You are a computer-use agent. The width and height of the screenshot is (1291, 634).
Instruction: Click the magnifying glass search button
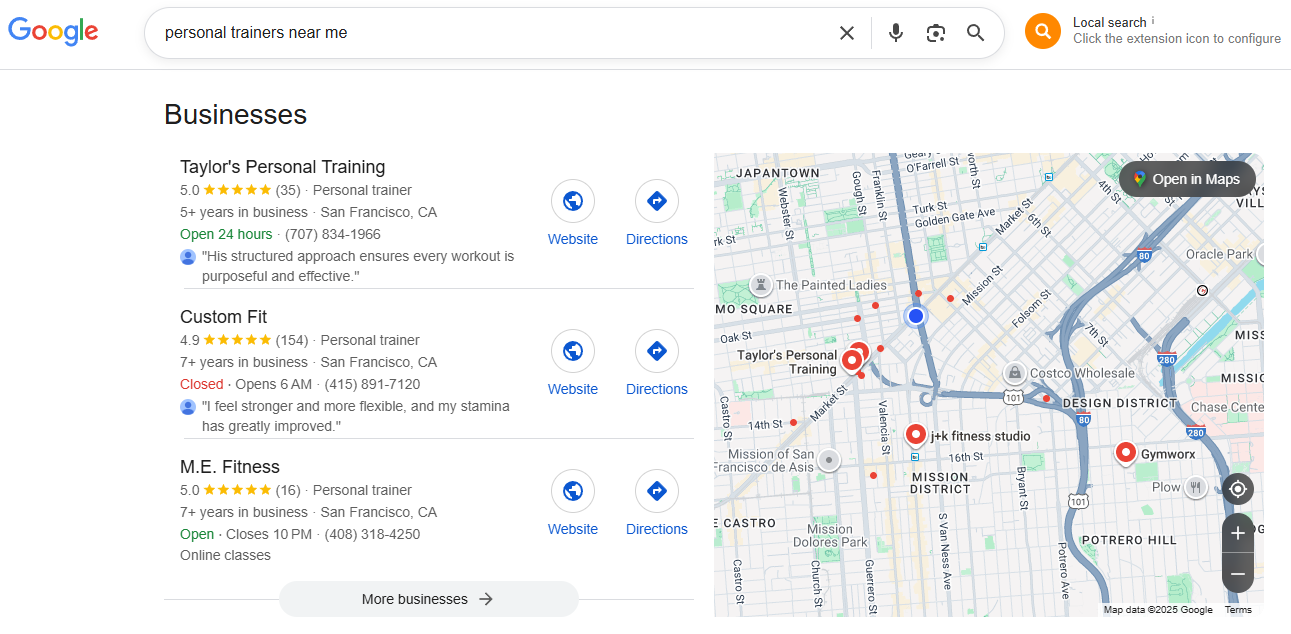pos(976,33)
